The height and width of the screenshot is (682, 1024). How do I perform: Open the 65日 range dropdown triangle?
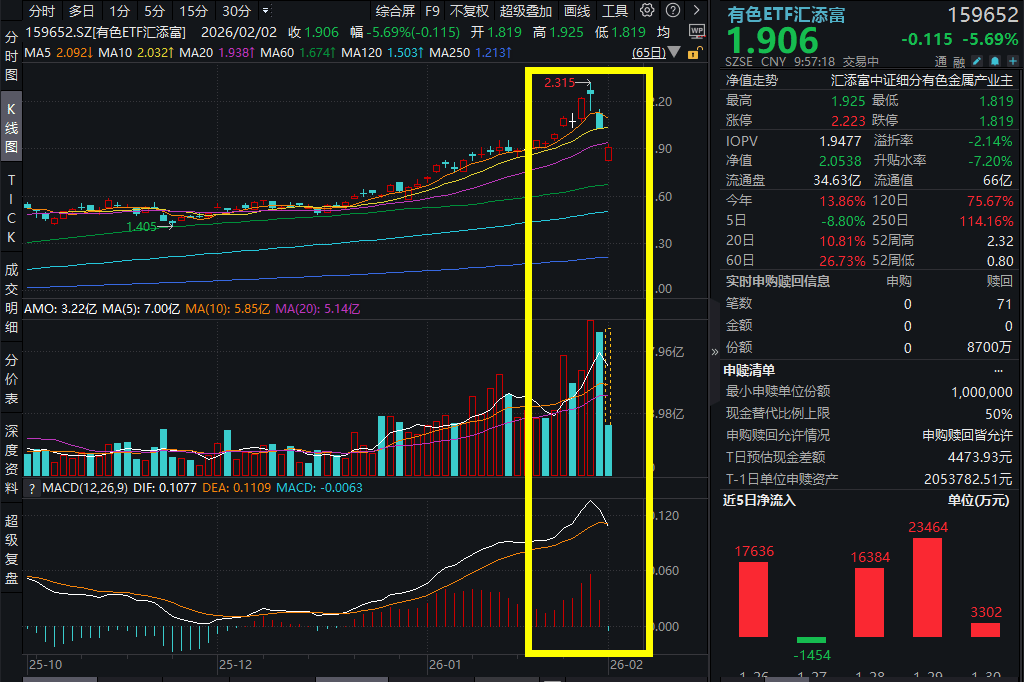point(674,52)
